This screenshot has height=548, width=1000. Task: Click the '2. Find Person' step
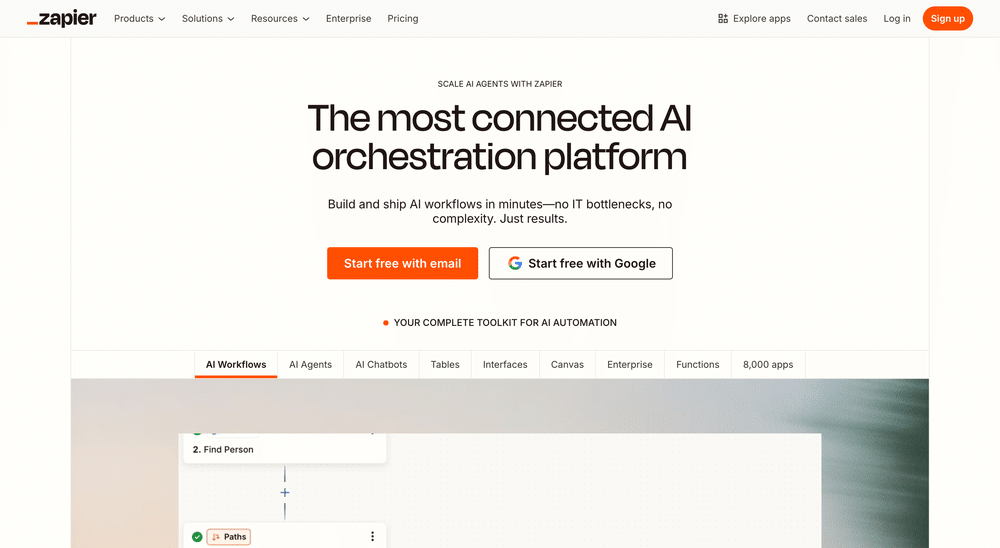point(284,448)
